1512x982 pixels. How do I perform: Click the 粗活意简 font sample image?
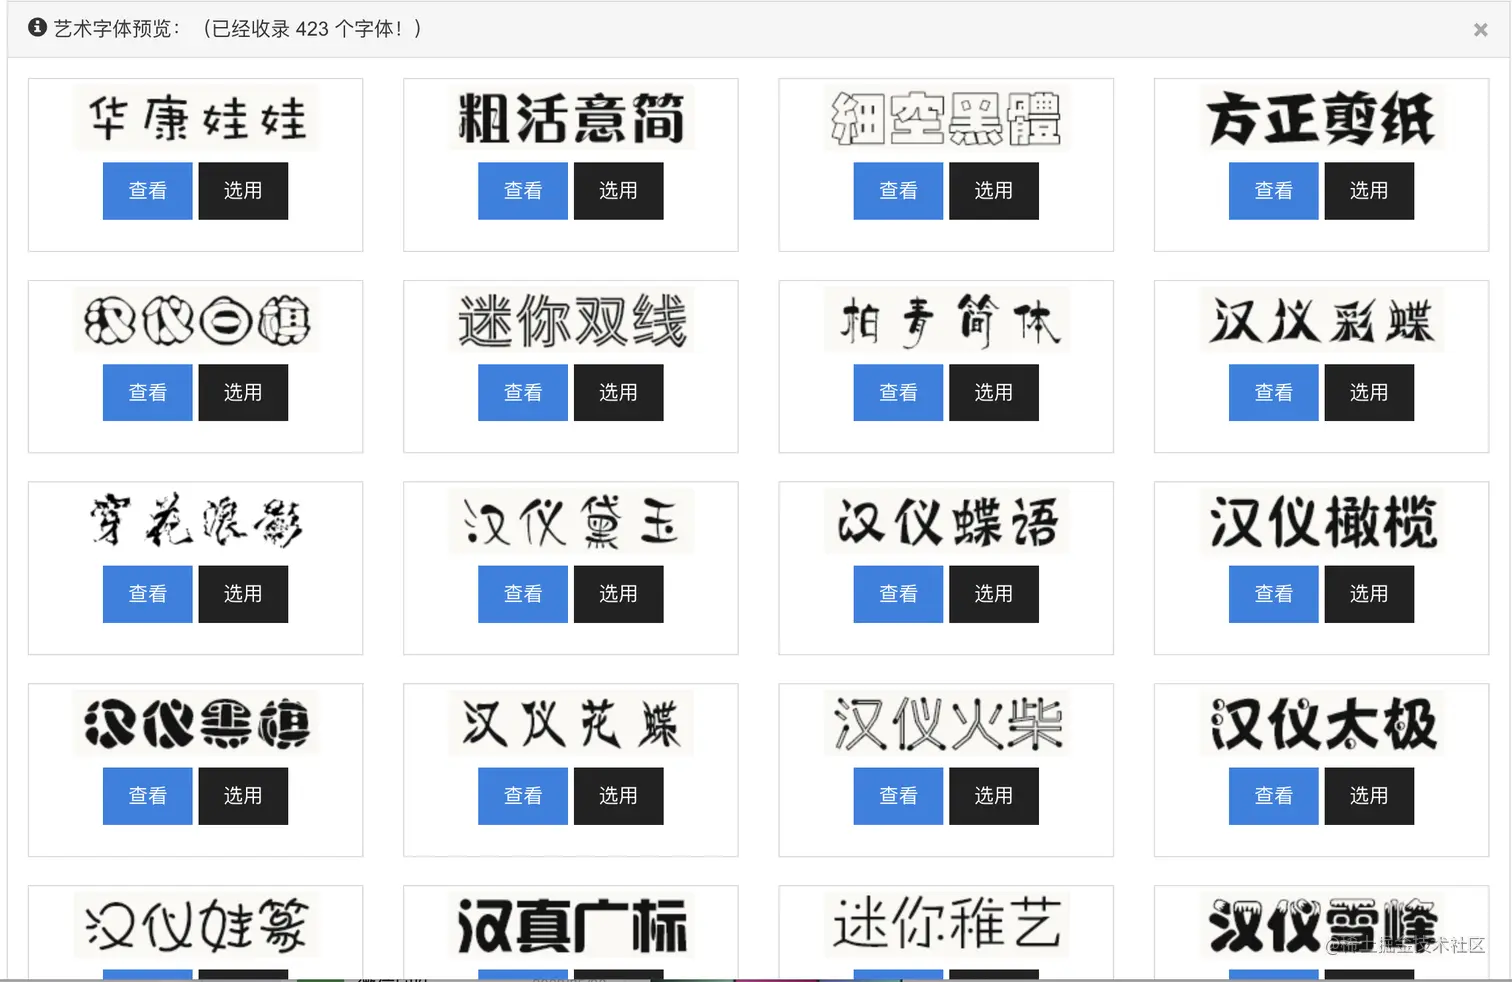point(571,118)
